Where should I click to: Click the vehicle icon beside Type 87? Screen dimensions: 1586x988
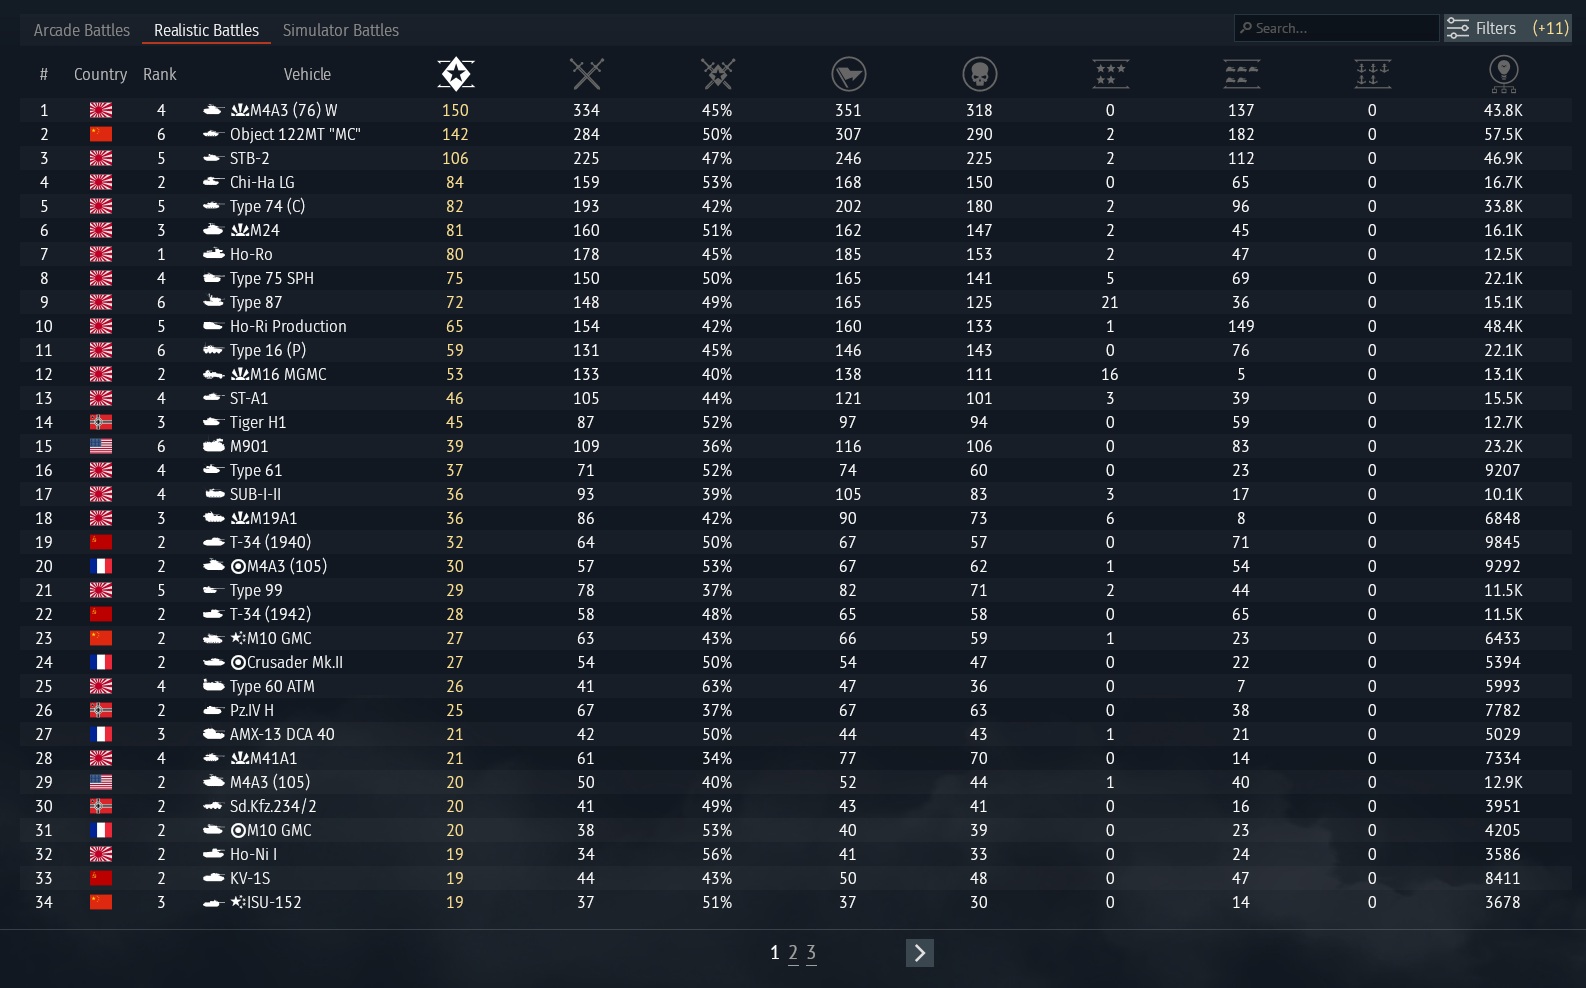point(212,302)
